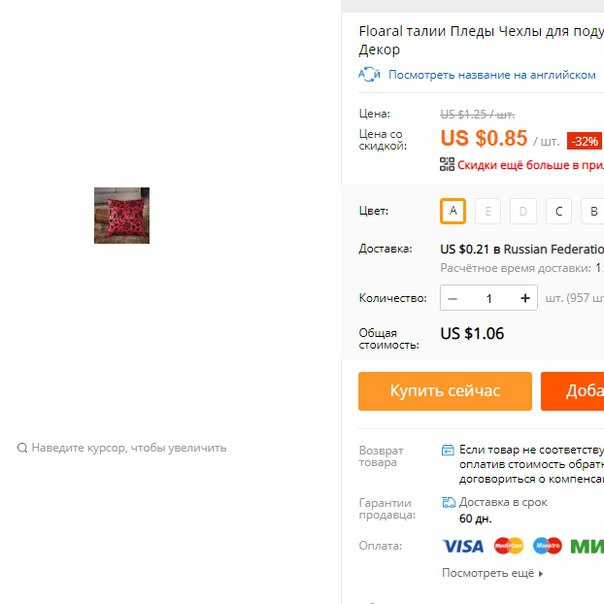The width and height of the screenshot is (604, 604).
Task: Click the magnifier icon under the product image
Action: [22, 448]
